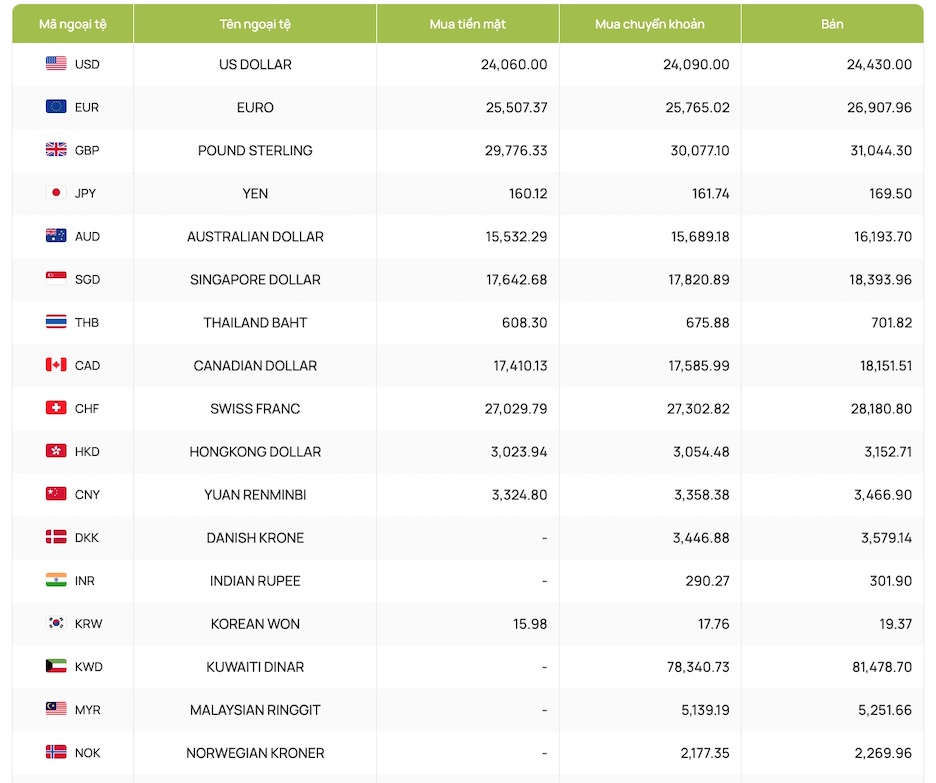Click the "Tên ngoại tệ" column header
The width and height of the screenshot is (936, 783).
point(255,24)
